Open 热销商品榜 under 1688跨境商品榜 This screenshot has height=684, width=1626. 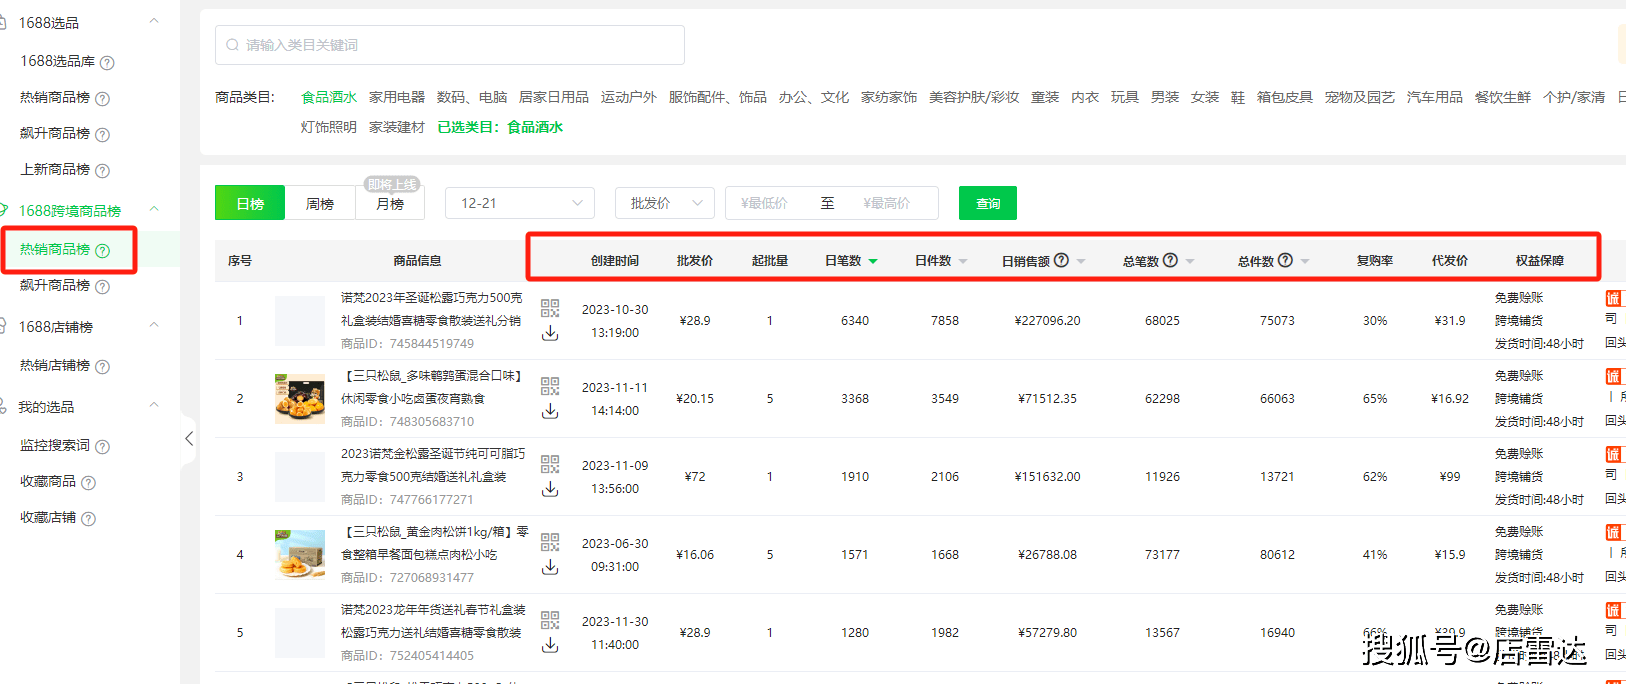(55, 249)
